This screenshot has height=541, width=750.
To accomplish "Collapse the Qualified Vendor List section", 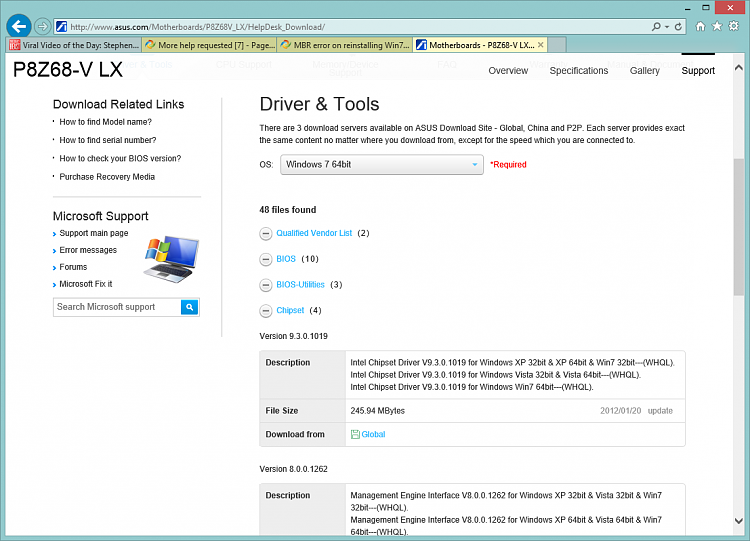I will (x=265, y=233).
